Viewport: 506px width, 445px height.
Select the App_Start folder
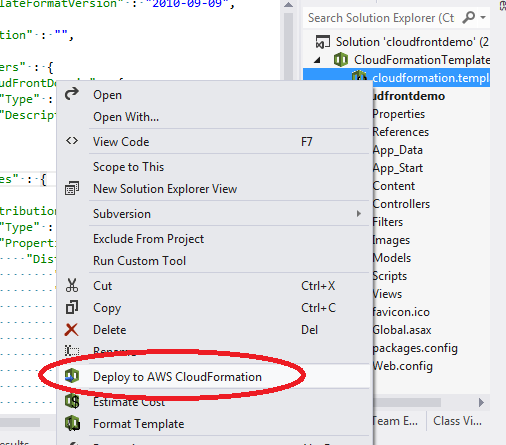pyautogui.click(x=398, y=168)
